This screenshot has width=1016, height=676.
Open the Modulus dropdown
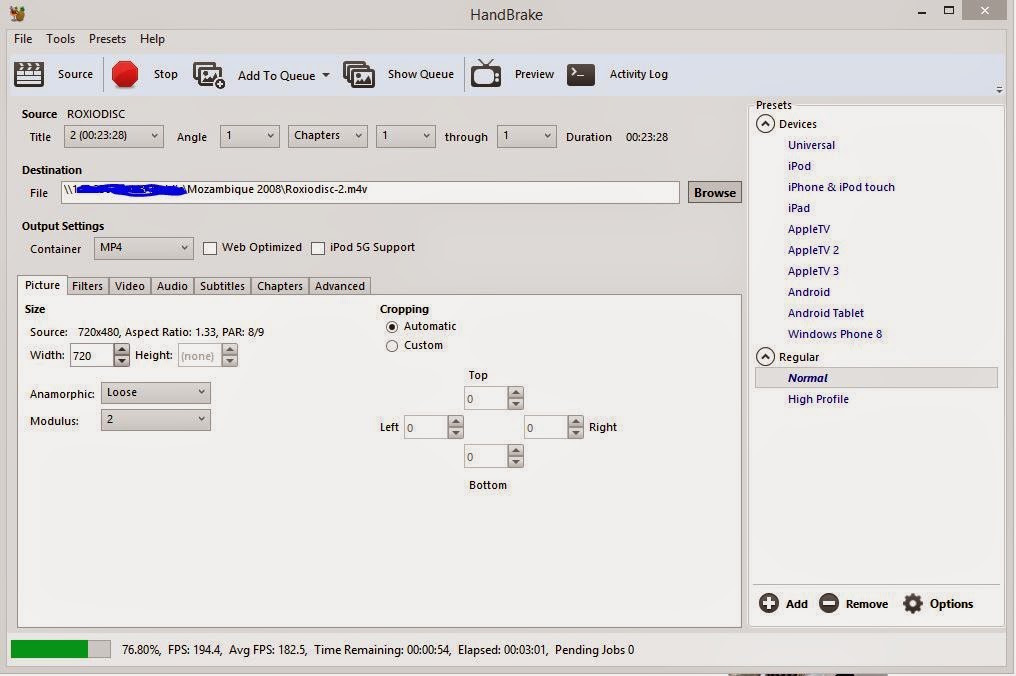pos(156,420)
